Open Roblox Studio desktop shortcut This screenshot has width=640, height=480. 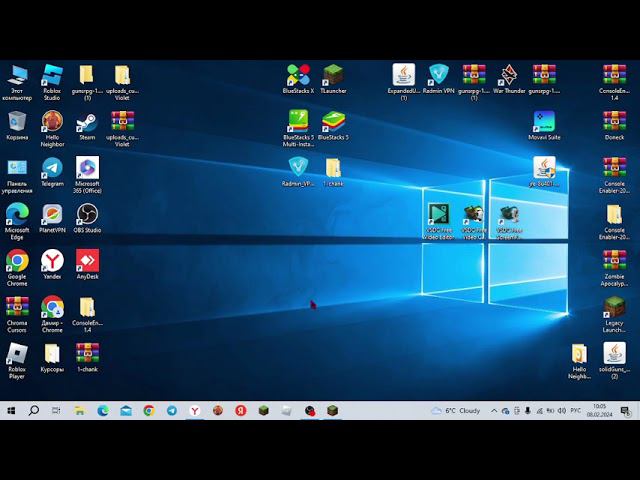tap(52, 82)
